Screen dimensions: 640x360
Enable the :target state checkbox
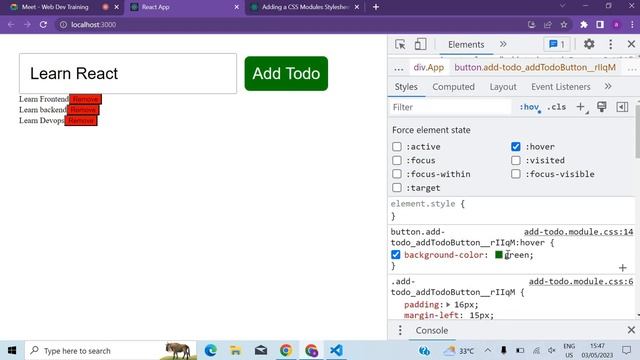pyautogui.click(x=397, y=188)
